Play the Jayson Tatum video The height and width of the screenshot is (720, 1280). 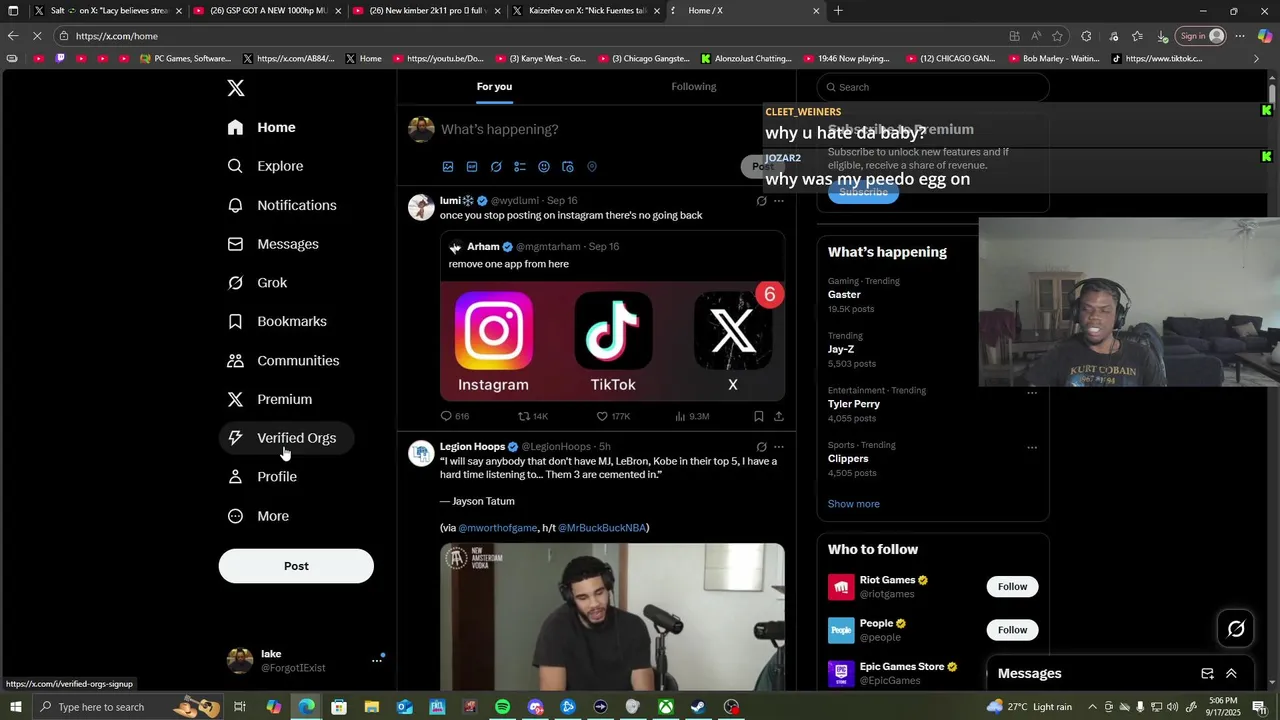coord(613,617)
